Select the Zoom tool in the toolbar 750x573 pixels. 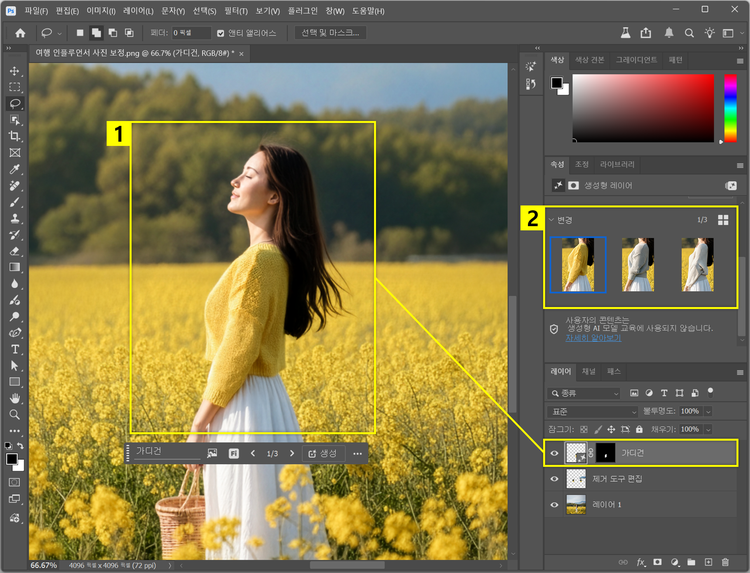15,414
